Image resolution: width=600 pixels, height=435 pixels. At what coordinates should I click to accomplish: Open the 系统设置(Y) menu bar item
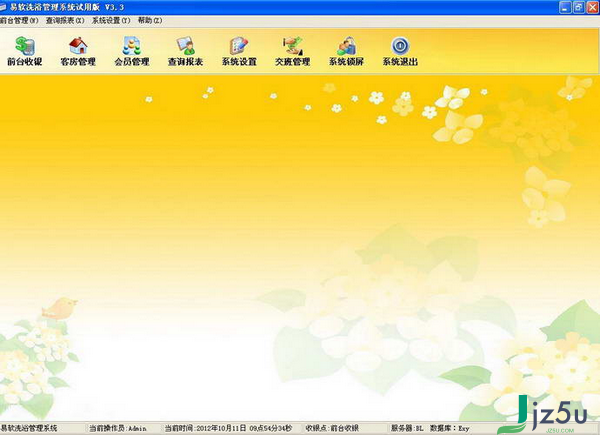click(x=111, y=20)
